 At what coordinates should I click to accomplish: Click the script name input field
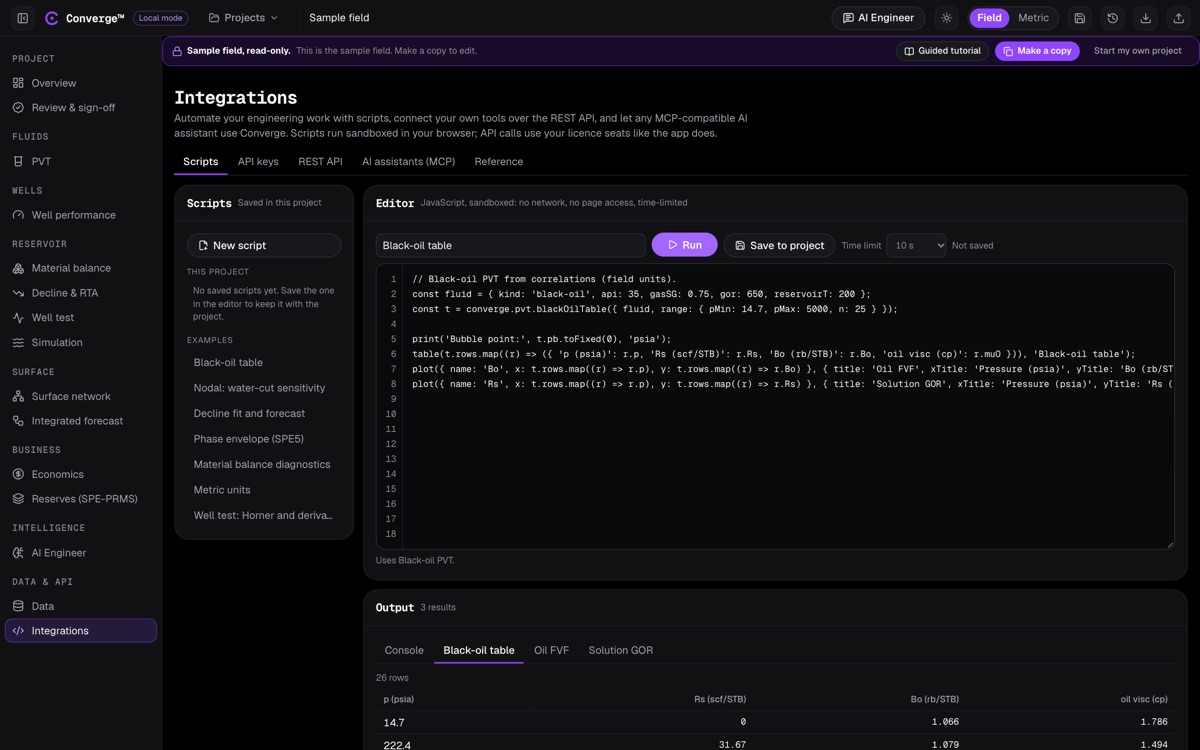point(511,245)
